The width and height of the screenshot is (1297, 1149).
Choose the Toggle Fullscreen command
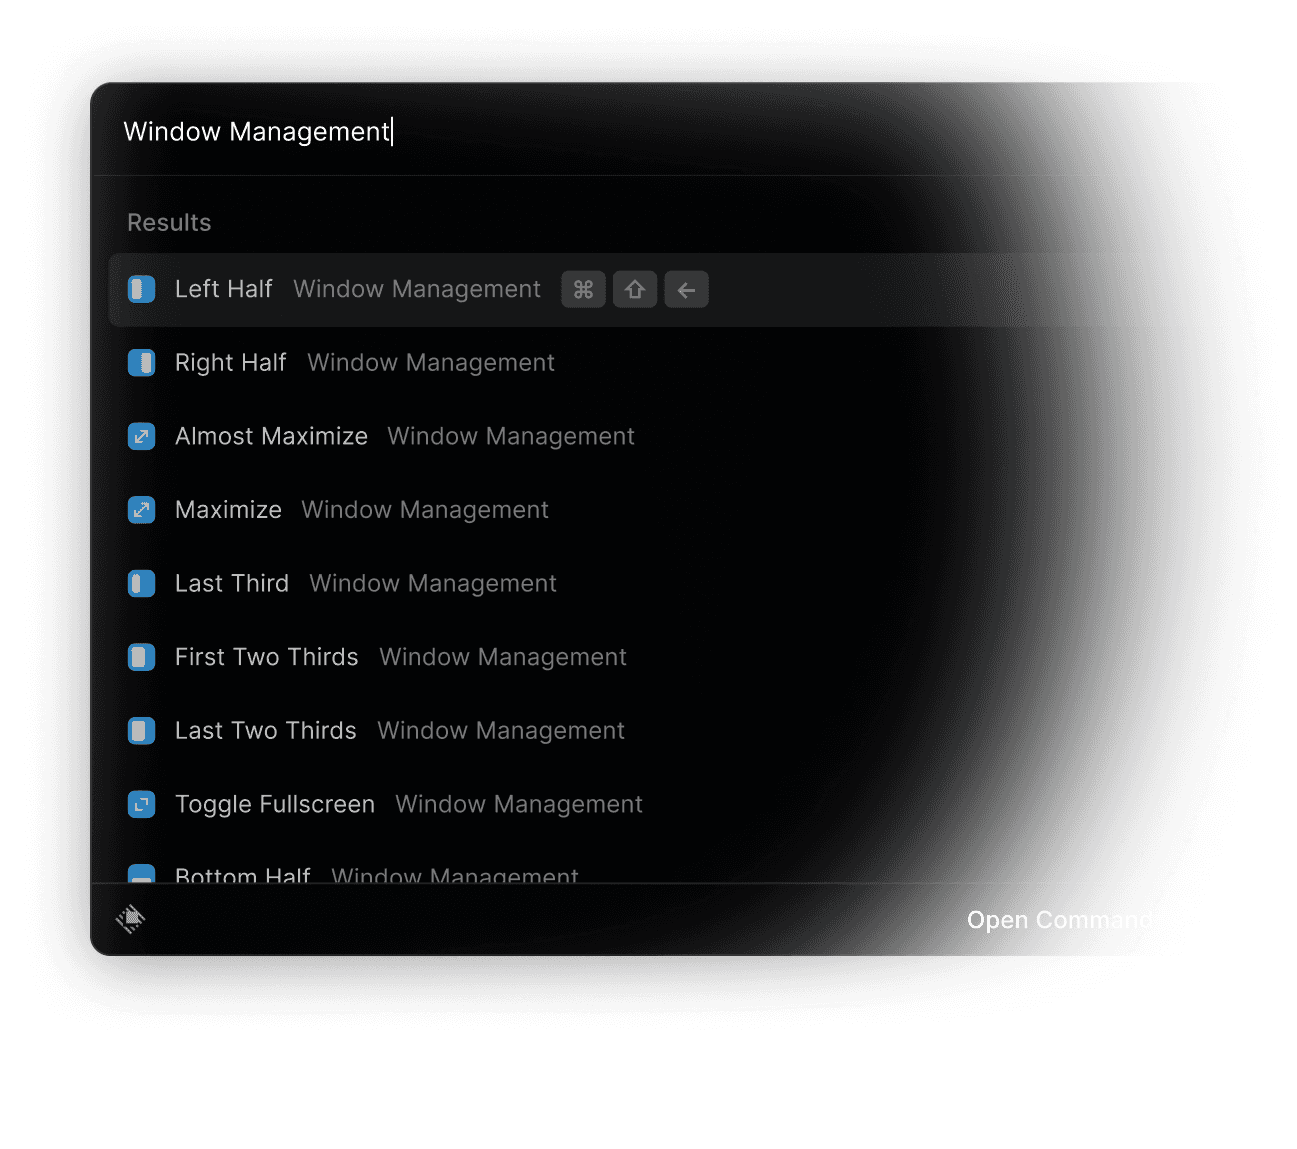650,804
